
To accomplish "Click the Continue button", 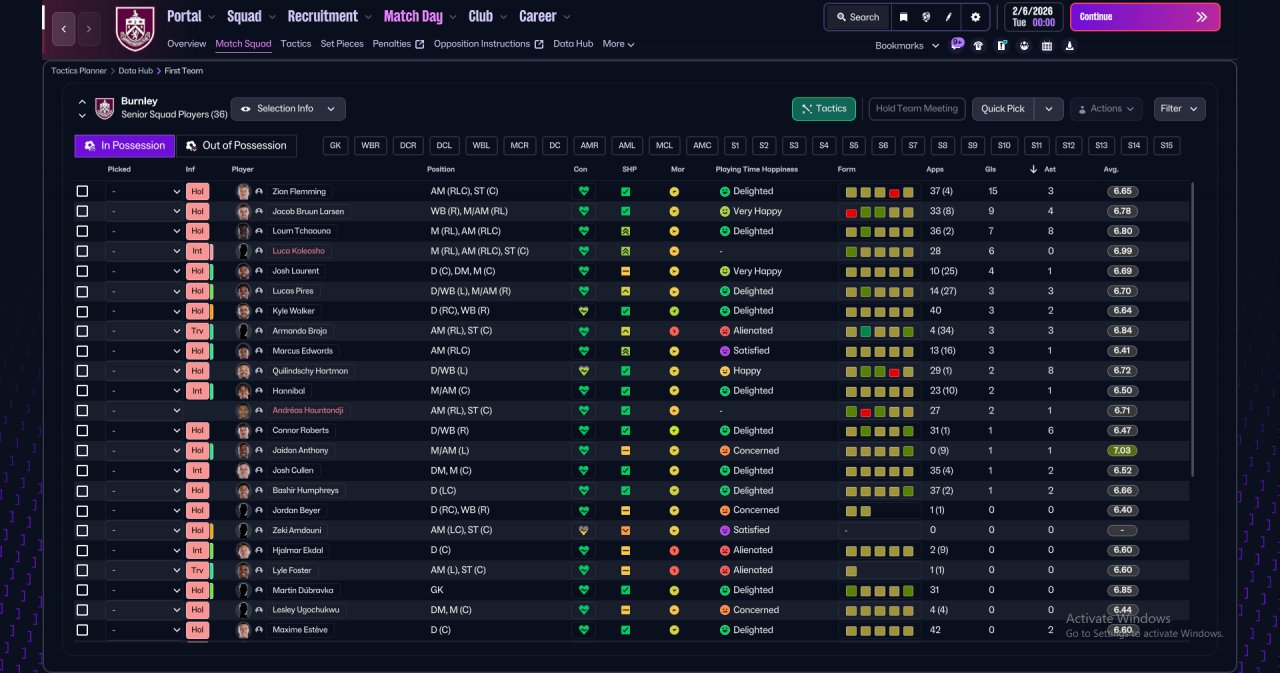I will tap(1145, 17).
